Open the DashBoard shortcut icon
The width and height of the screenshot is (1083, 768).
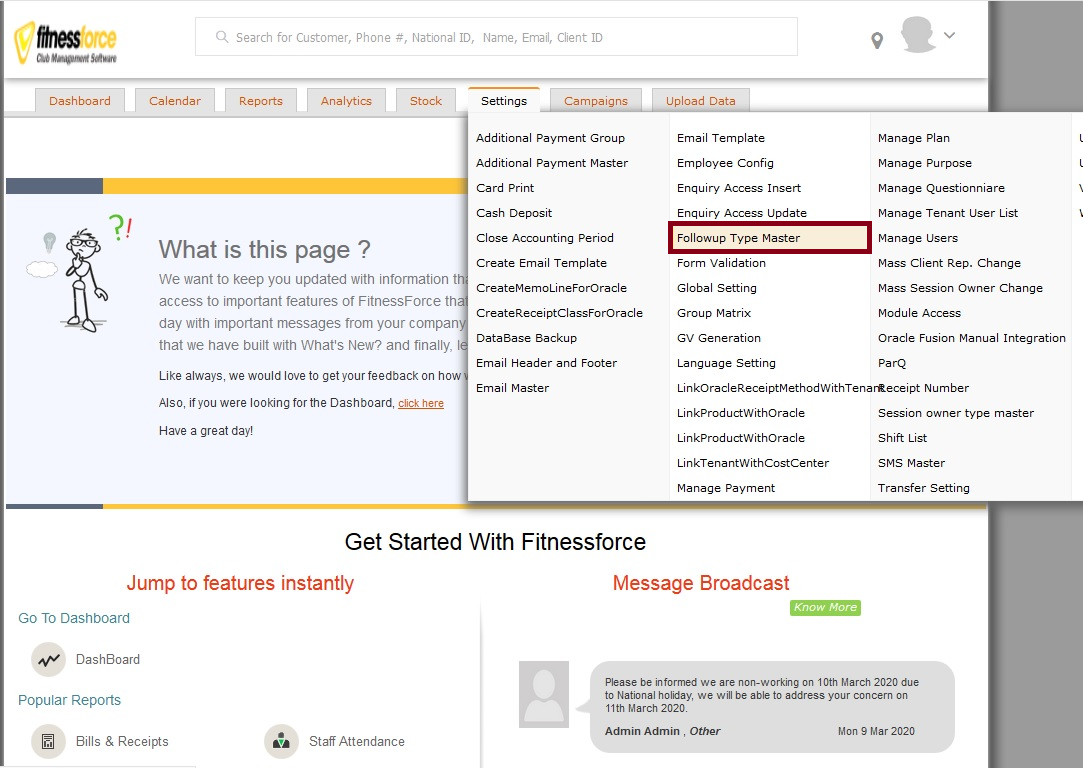click(48, 660)
